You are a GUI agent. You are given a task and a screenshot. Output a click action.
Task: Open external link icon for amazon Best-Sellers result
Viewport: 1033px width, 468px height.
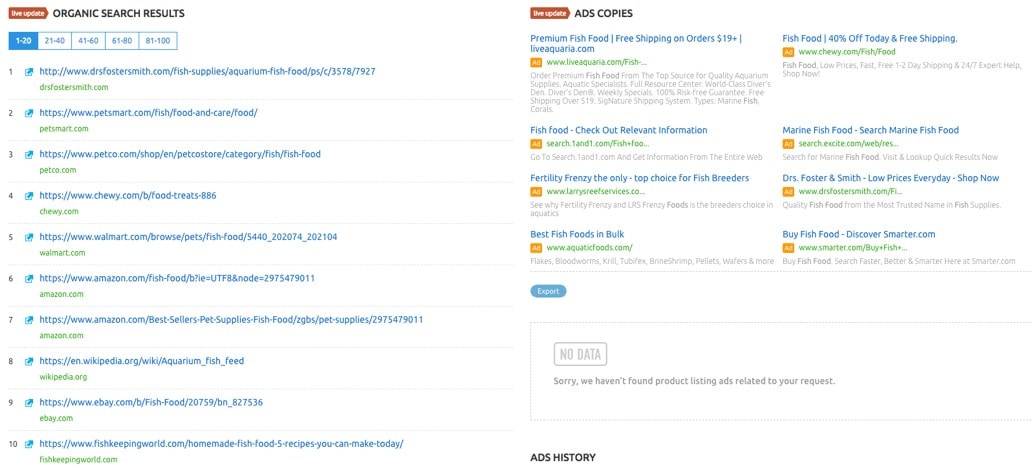(x=29, y=320)
